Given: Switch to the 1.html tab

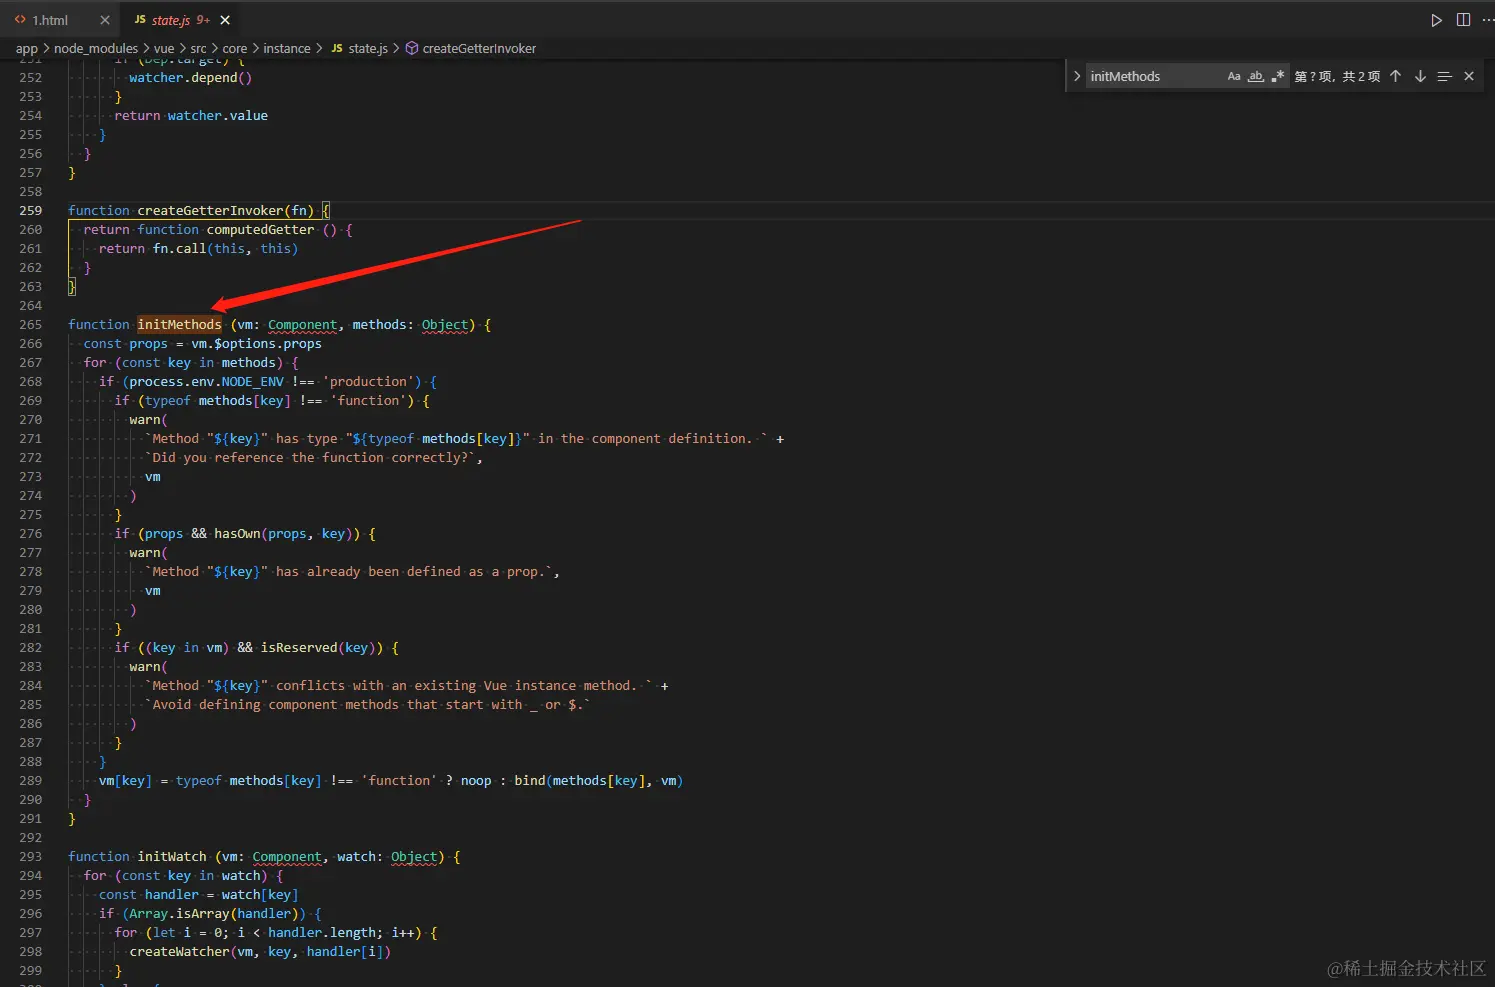Looking at the screenshot, I should [x=50, y=20].
